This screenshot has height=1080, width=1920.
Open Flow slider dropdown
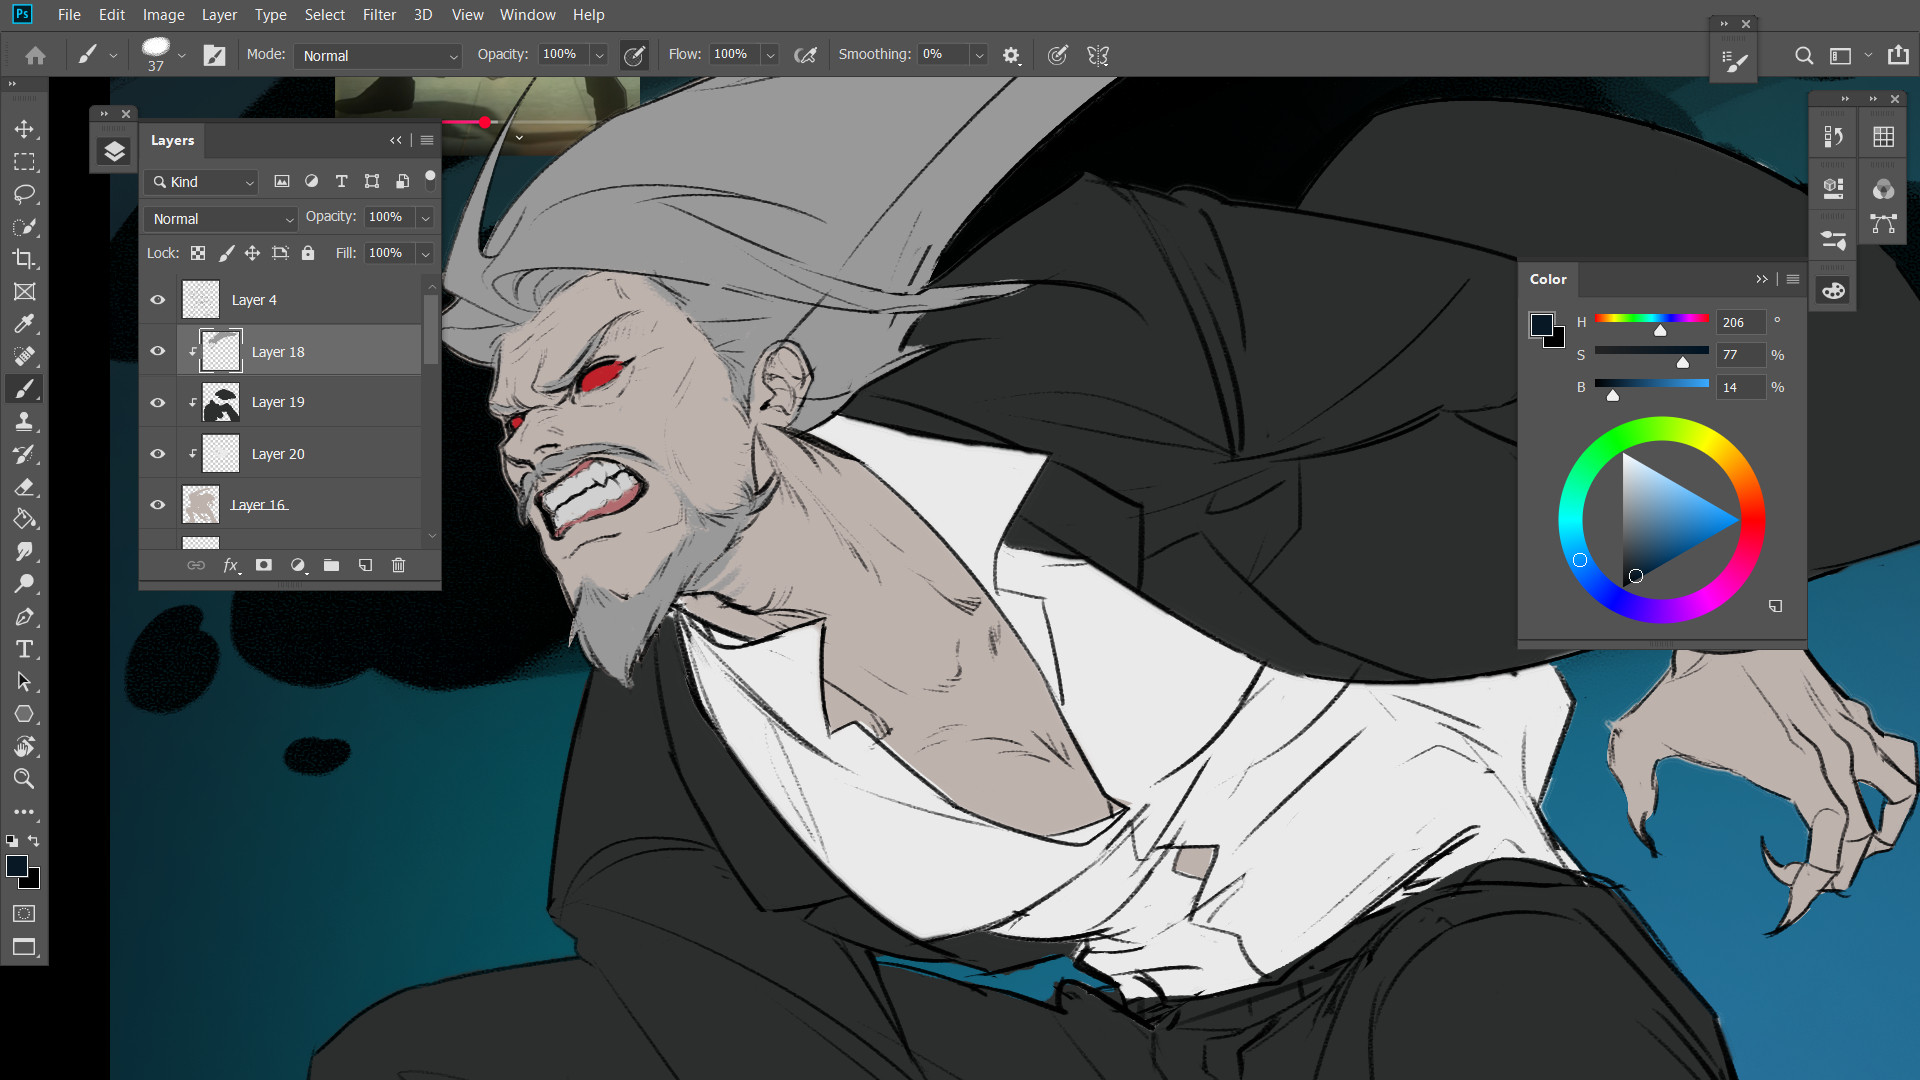tap(770, 56)
